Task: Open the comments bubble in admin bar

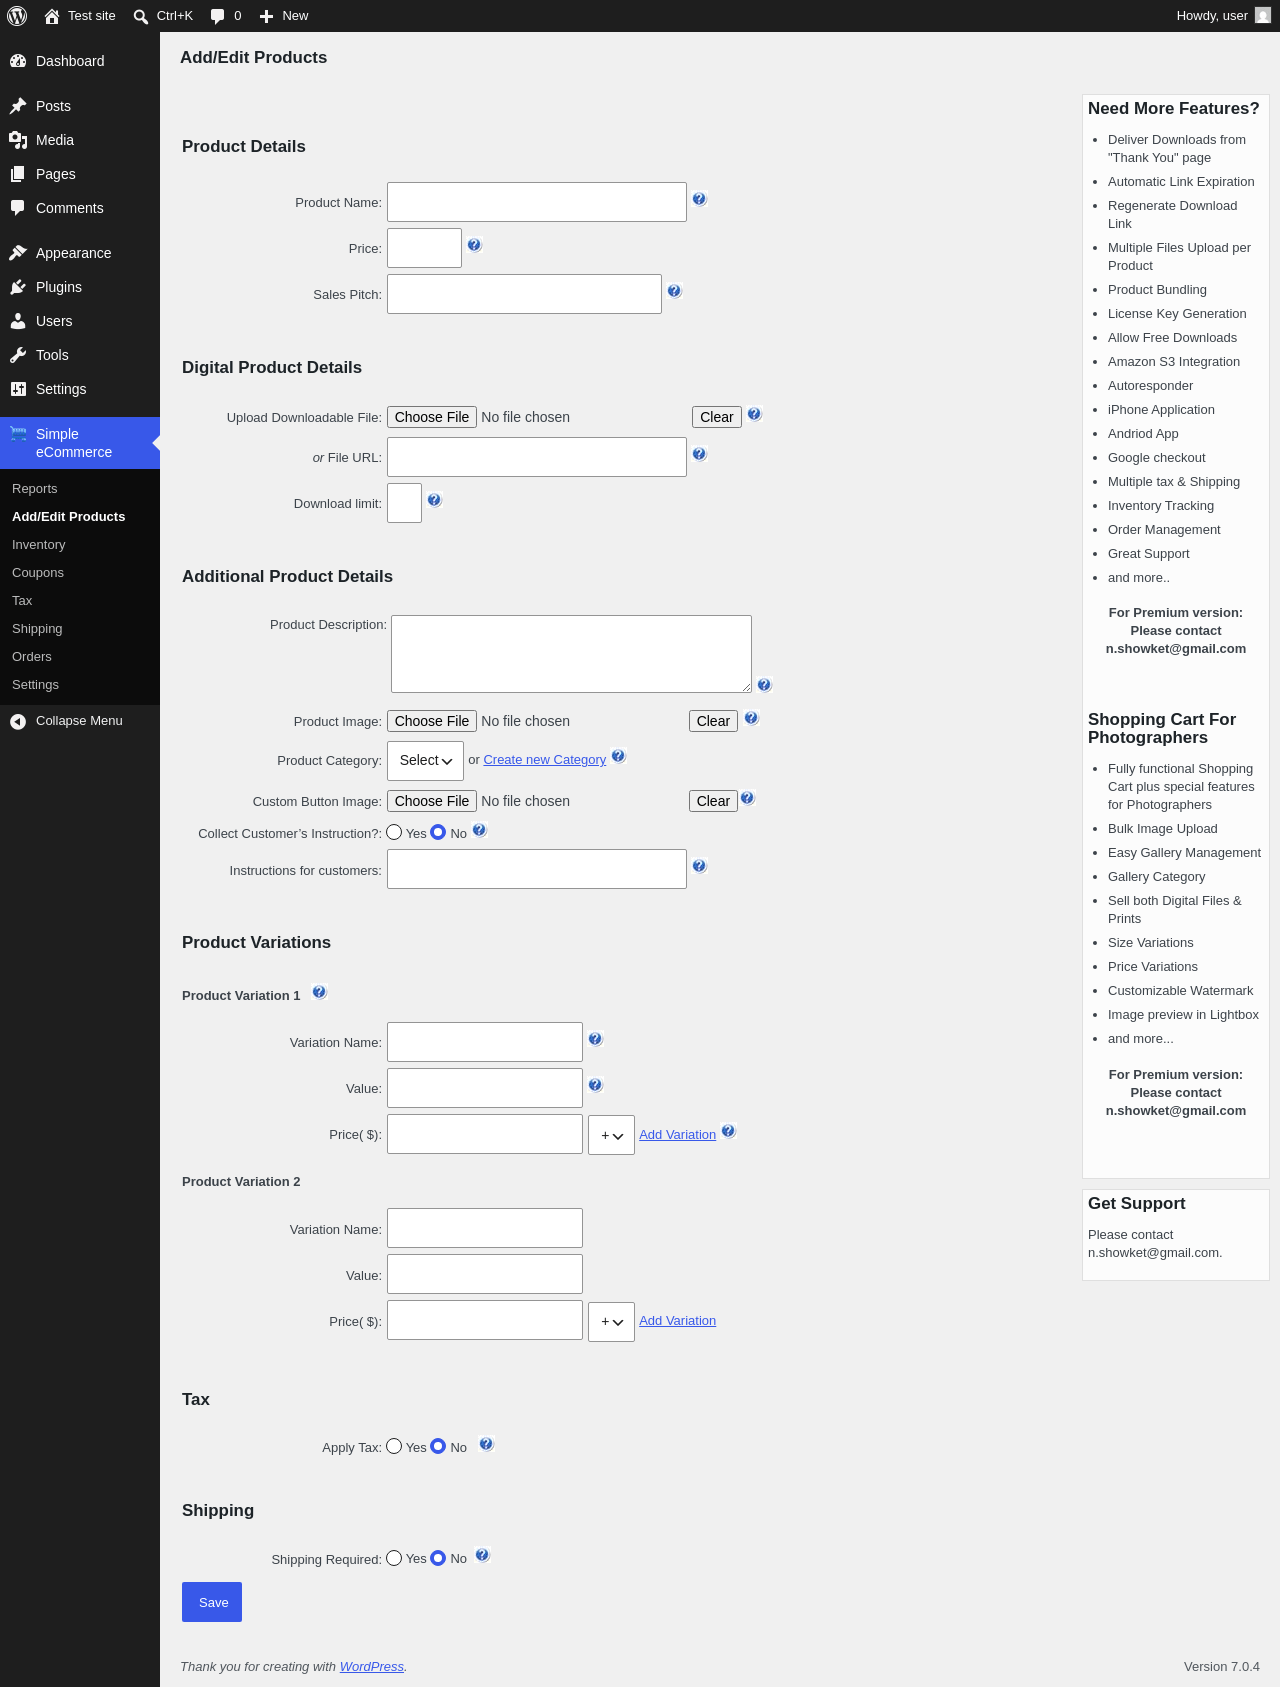Action: tap(217, 16)
